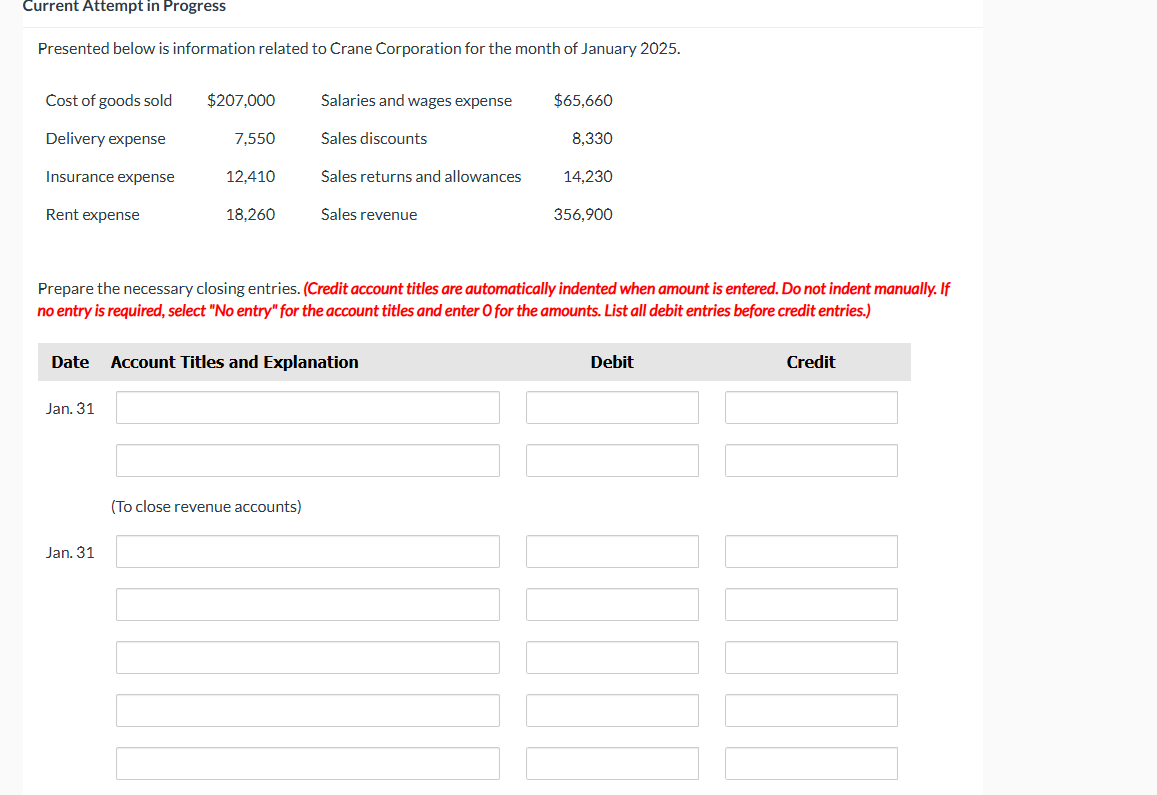Click the third account title field of the second closing entry
Viewport: 1157px width, 795px height.
click(307, 657)
